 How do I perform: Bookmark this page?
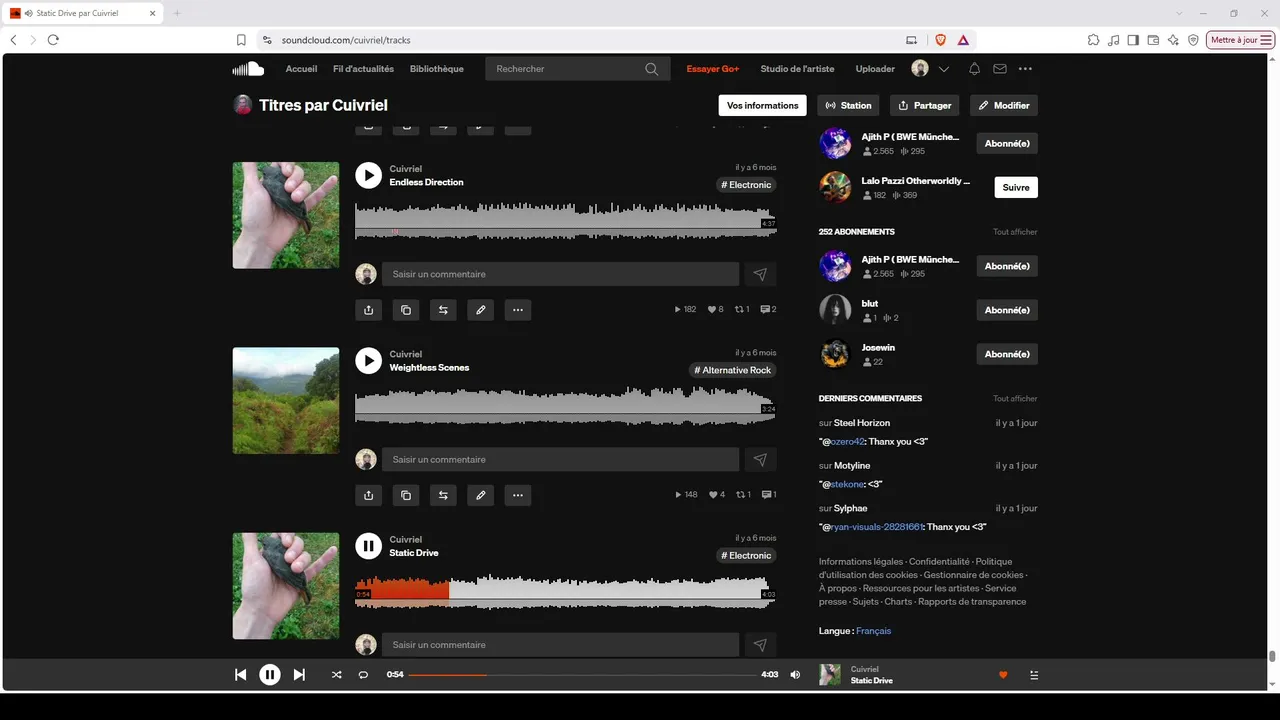click(x=241, y=40)
